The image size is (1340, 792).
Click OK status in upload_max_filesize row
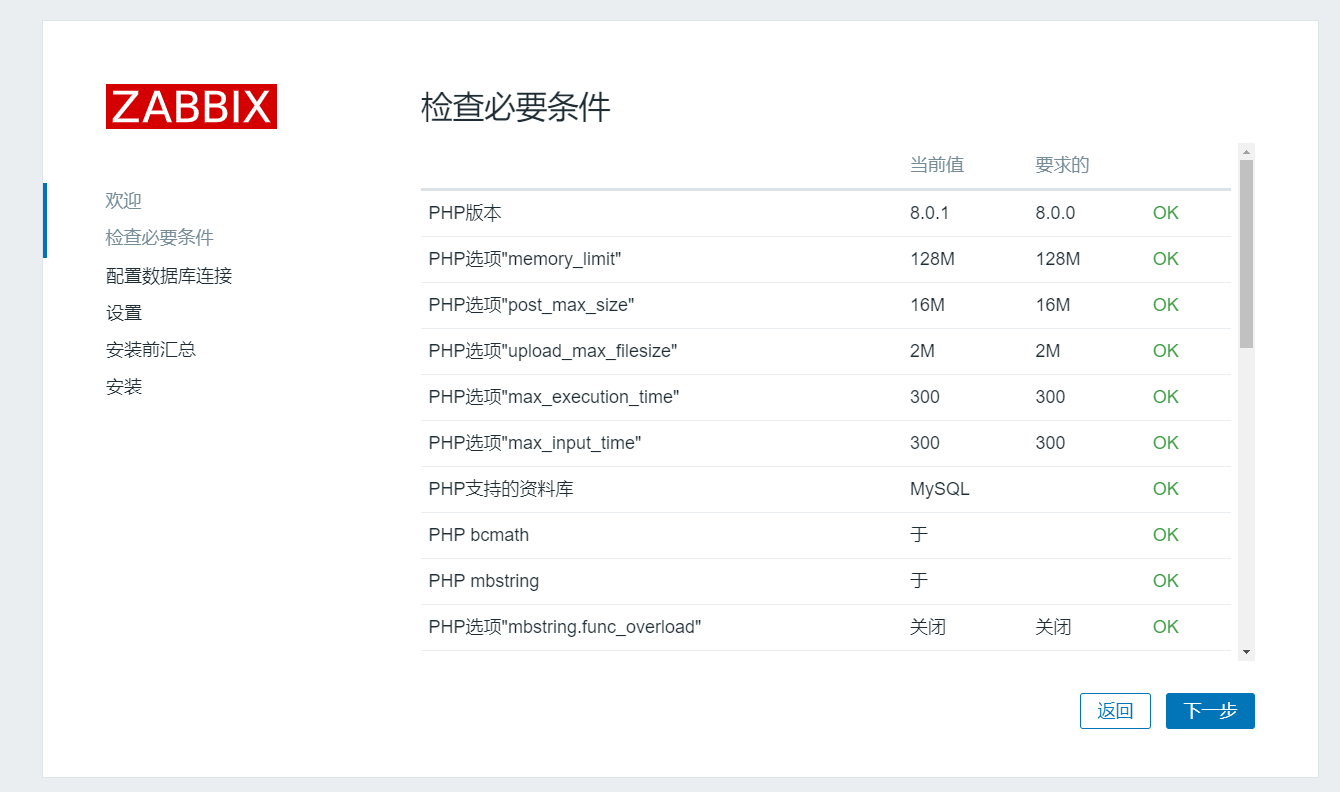click(x=1166, y=351)
